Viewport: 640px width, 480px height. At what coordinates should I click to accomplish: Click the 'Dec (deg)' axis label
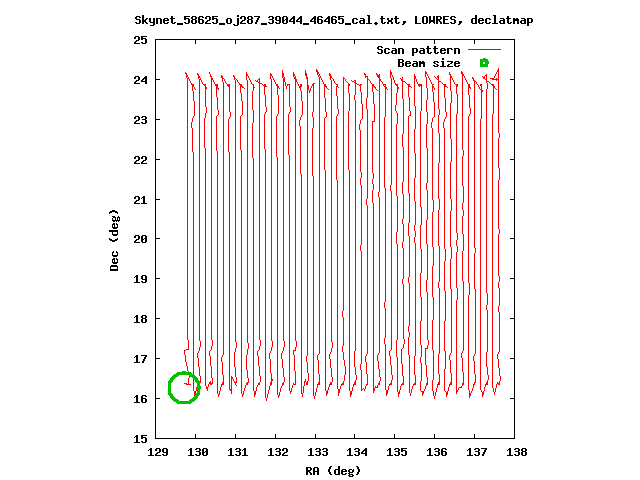[114, 240]
